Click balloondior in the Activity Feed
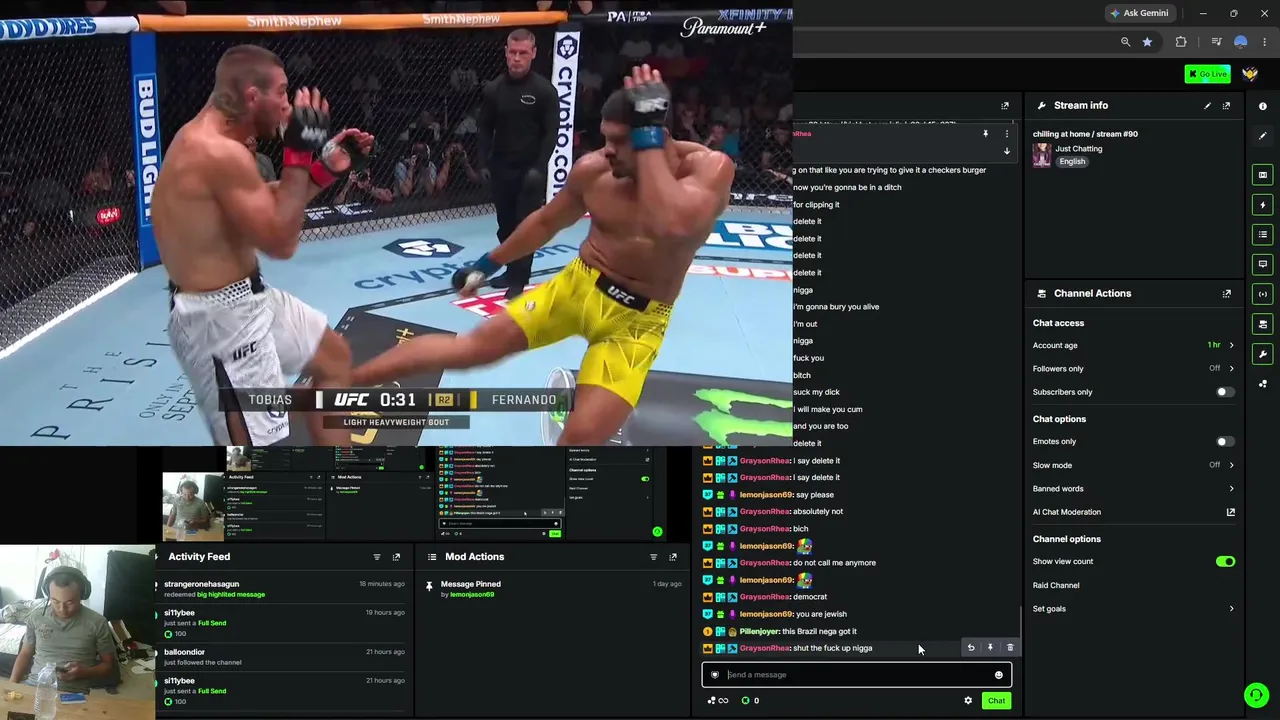 pyautogui.click(x=184, y=652)
